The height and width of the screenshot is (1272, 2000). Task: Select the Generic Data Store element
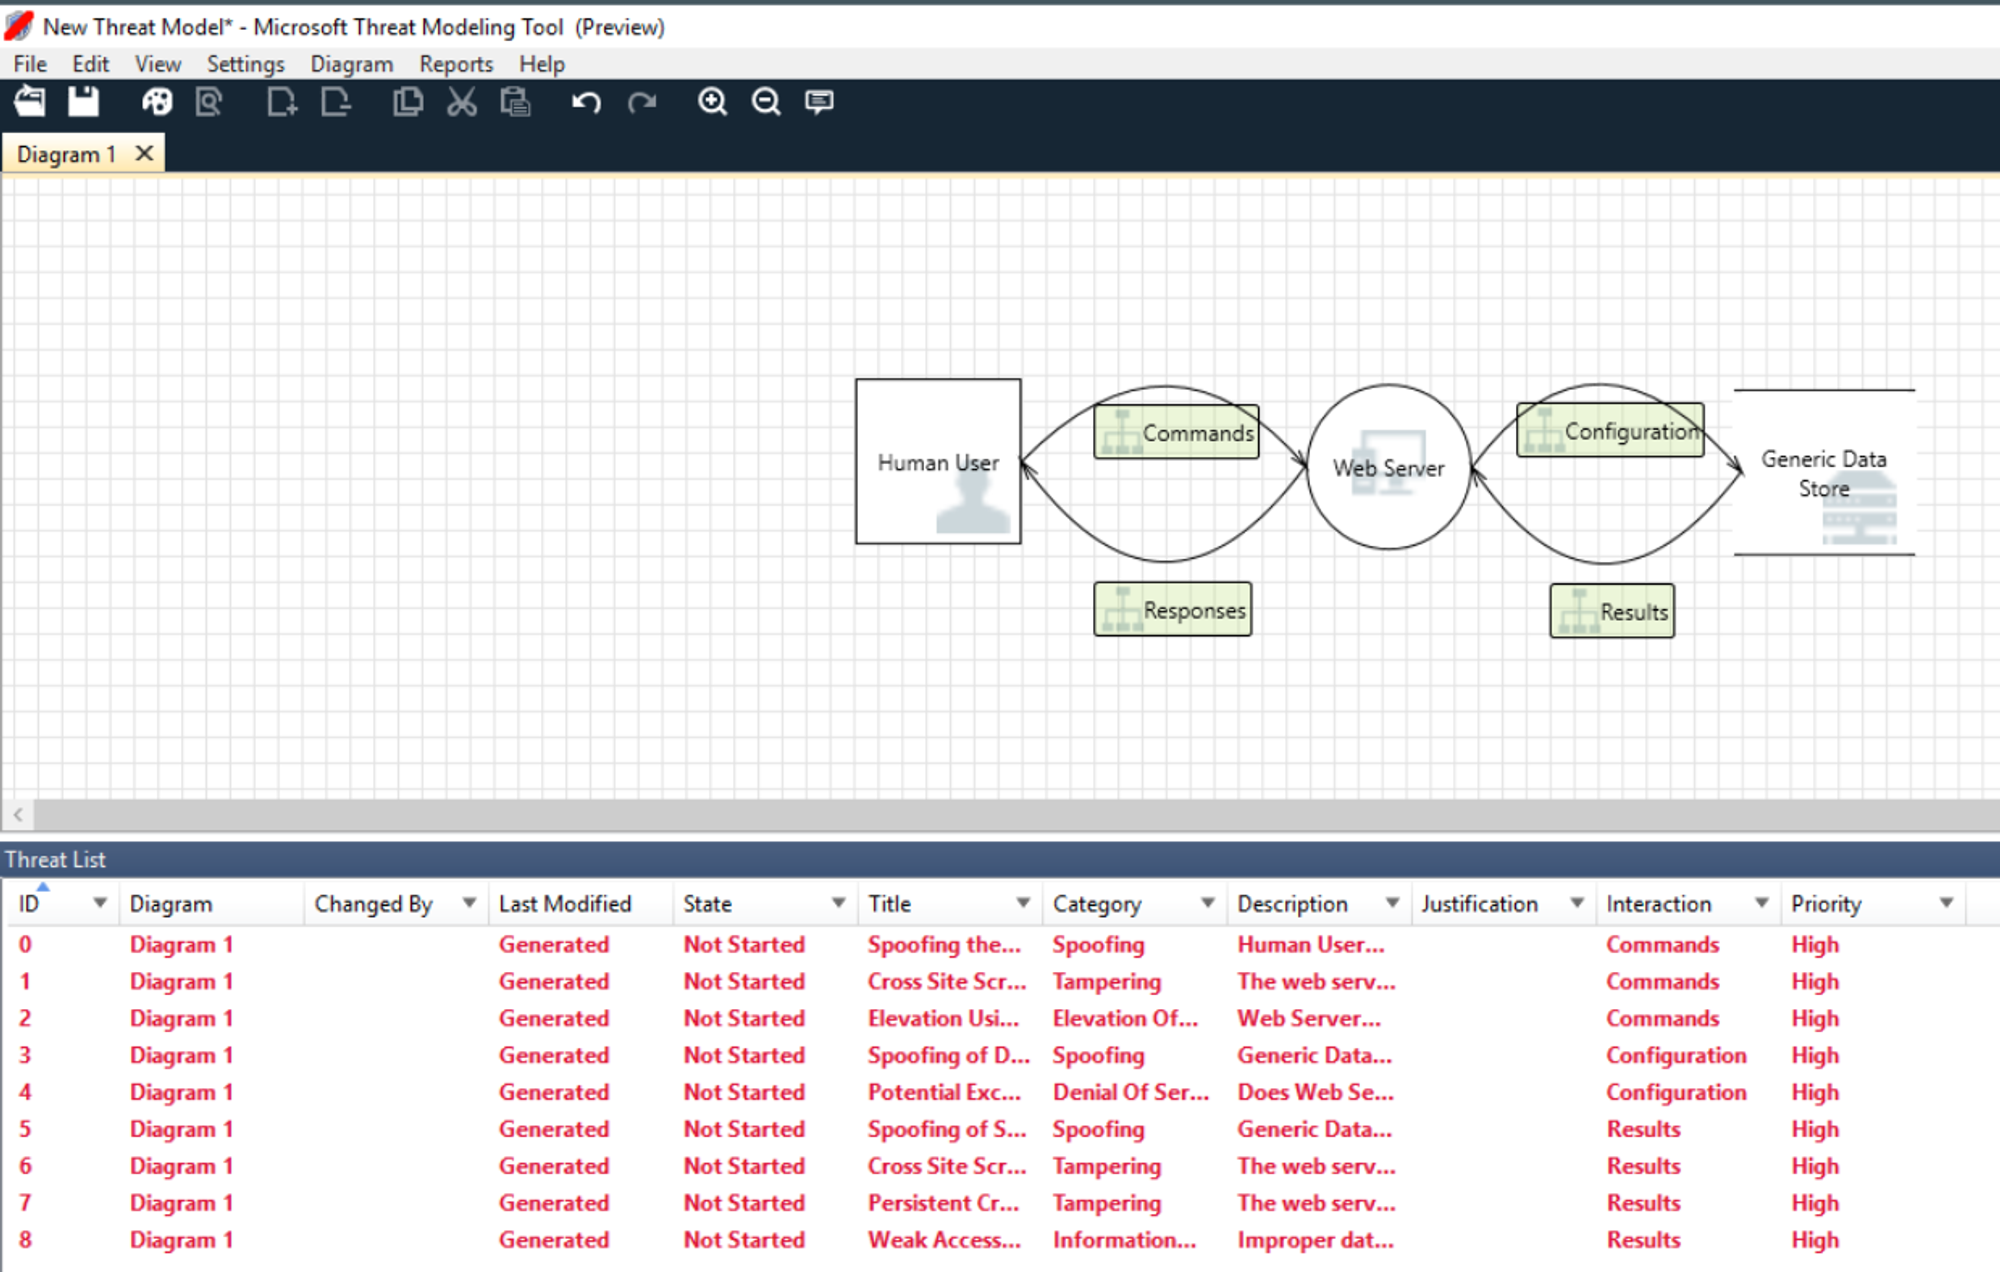point(1824,472)
